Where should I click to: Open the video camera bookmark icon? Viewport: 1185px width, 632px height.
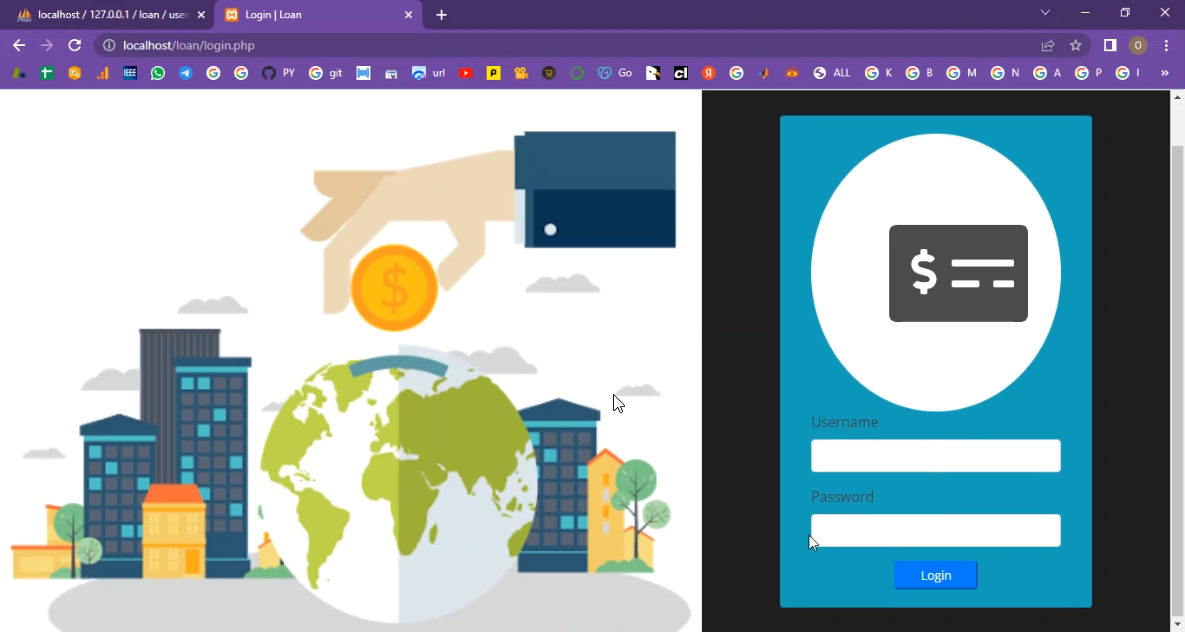click(521, 73)
